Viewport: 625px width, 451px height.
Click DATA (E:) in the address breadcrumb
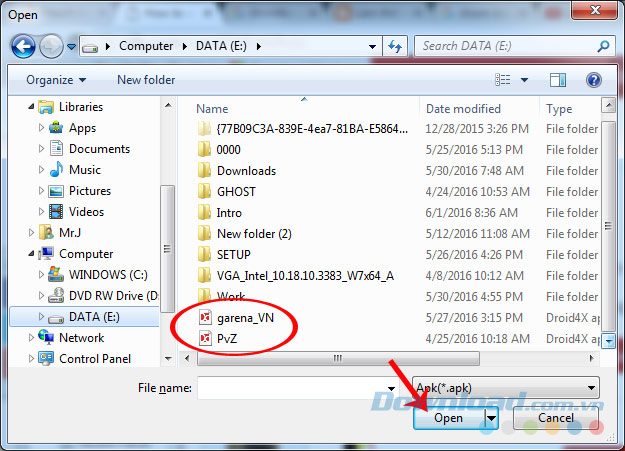coord(221,46)
